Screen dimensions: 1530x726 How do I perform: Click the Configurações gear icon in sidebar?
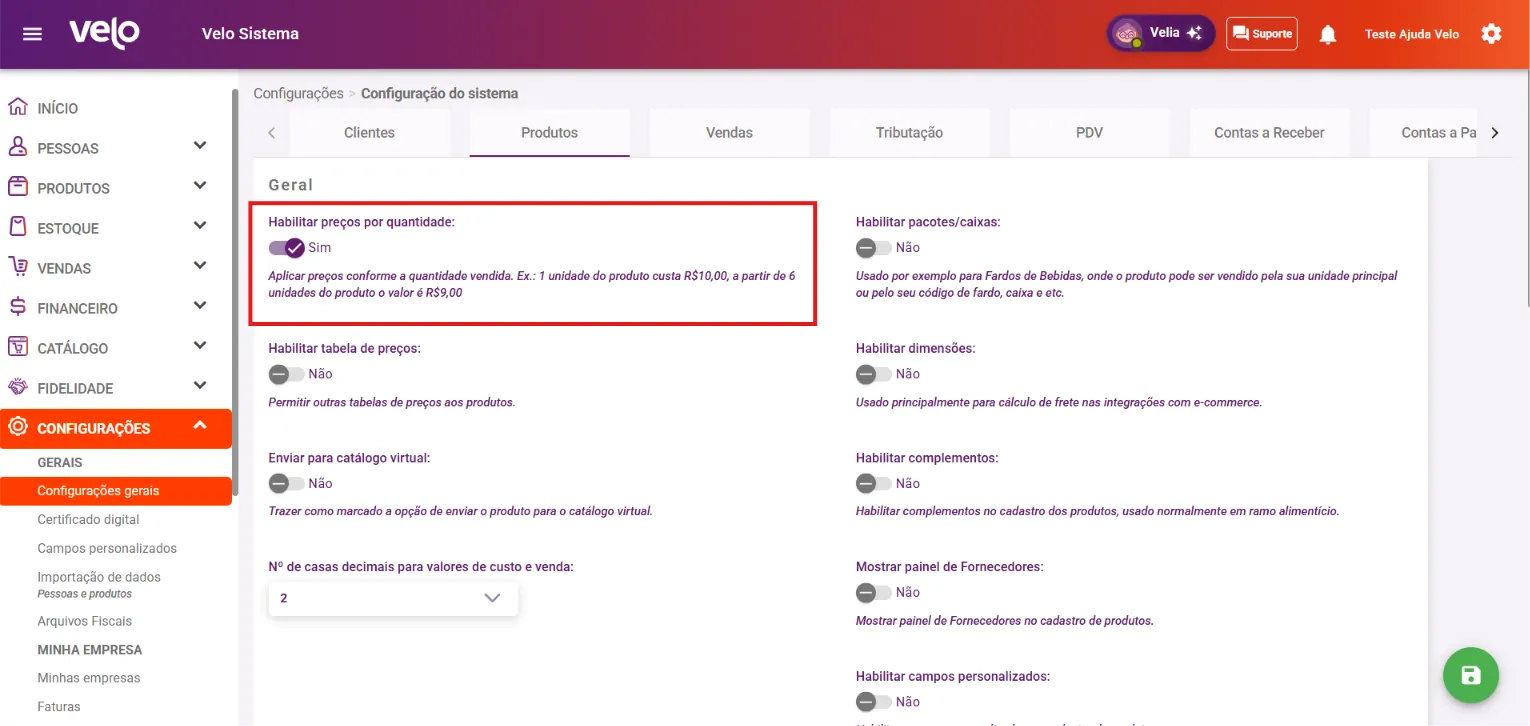[x=17, y=427]
